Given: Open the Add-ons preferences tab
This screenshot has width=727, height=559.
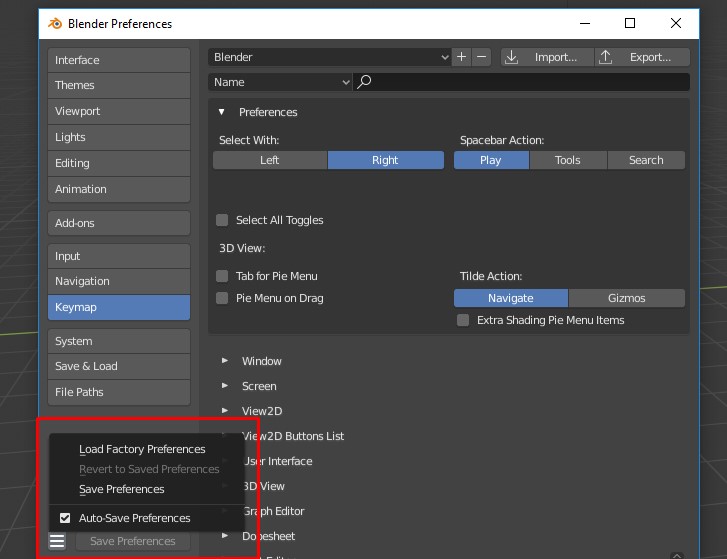Looking at the screenshot, I should (119, 223).
